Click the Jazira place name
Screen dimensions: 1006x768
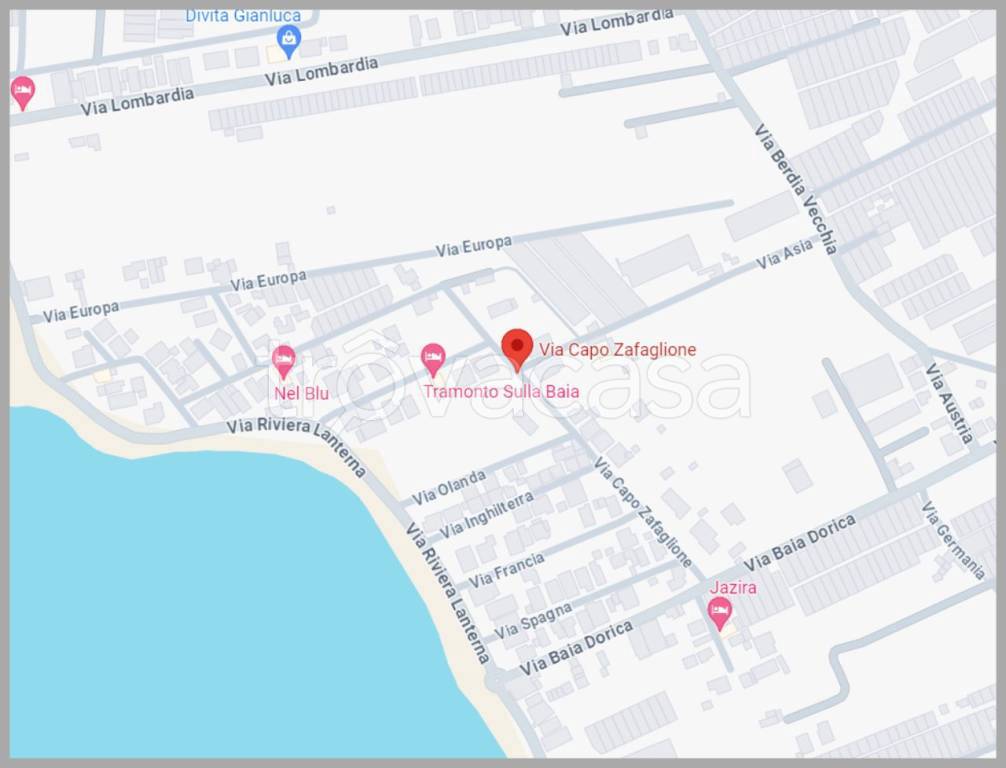pyautogui.click(x=733, y=587)
